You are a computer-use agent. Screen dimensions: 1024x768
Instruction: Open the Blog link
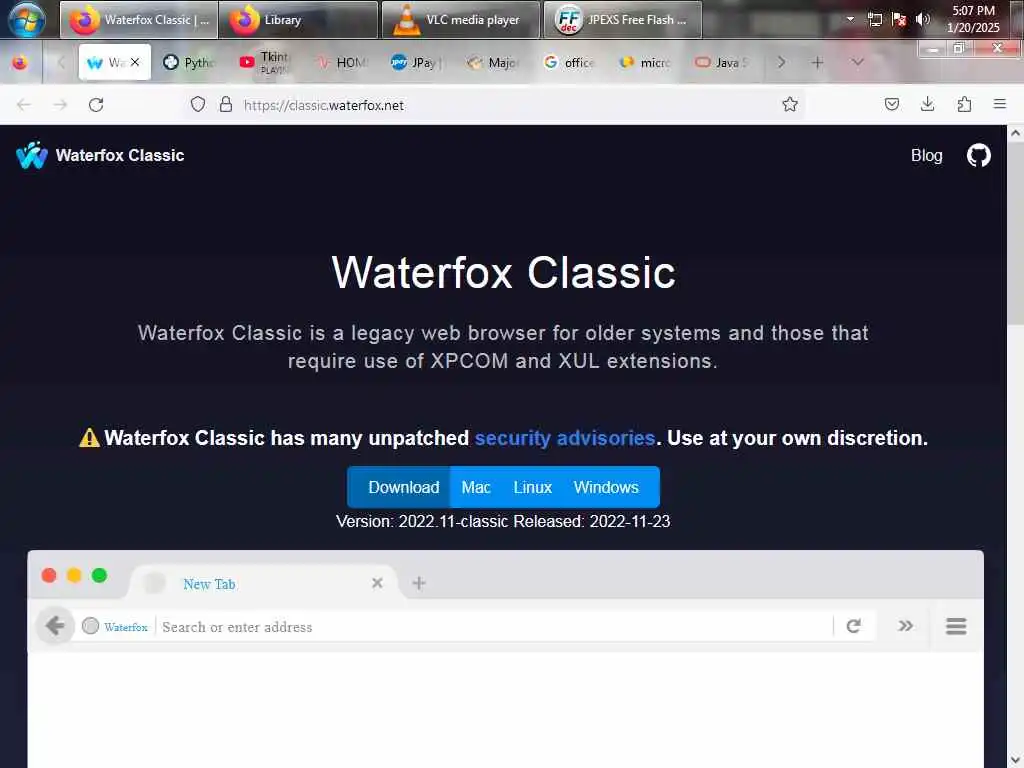(x=926, y=155)
